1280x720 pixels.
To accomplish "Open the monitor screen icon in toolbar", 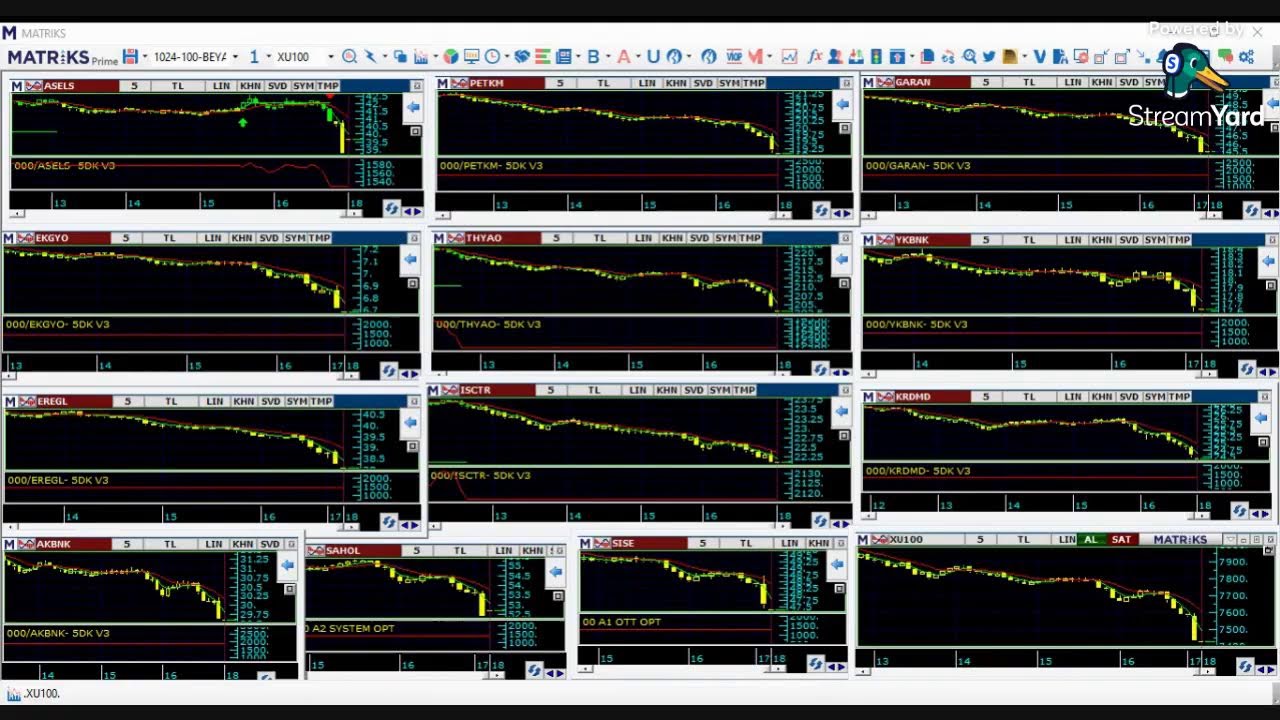I will tap(471, 57).
